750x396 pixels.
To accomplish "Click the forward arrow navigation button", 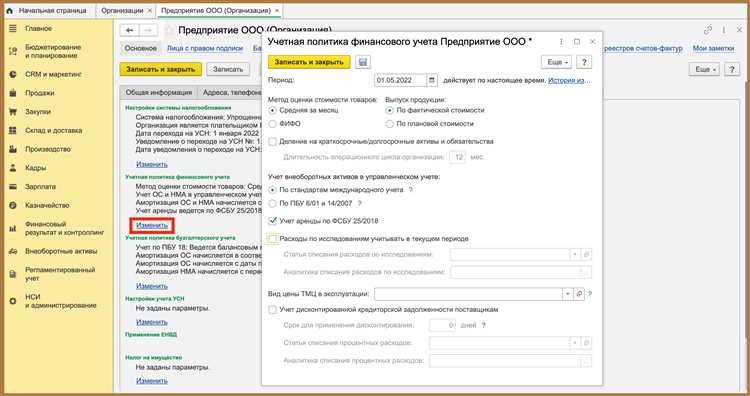I will [x=148, y=30].
